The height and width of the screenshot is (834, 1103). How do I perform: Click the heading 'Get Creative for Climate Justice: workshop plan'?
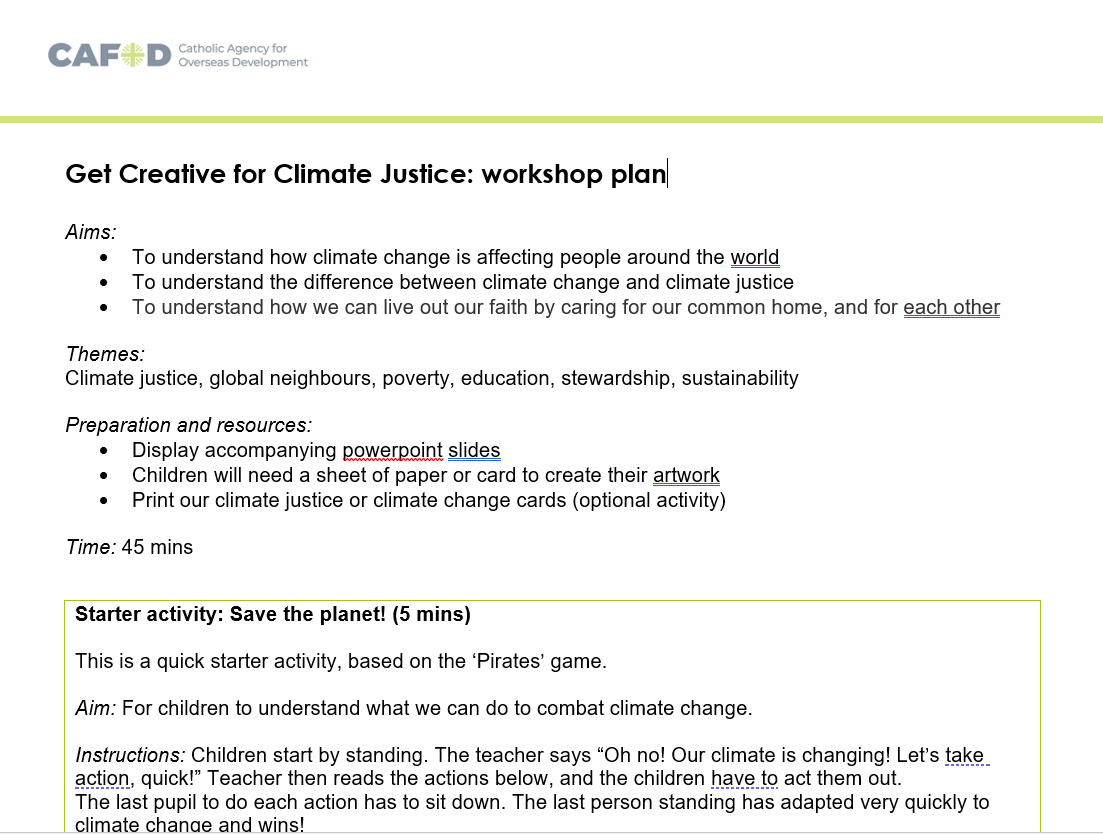click(x=366, y=174)
